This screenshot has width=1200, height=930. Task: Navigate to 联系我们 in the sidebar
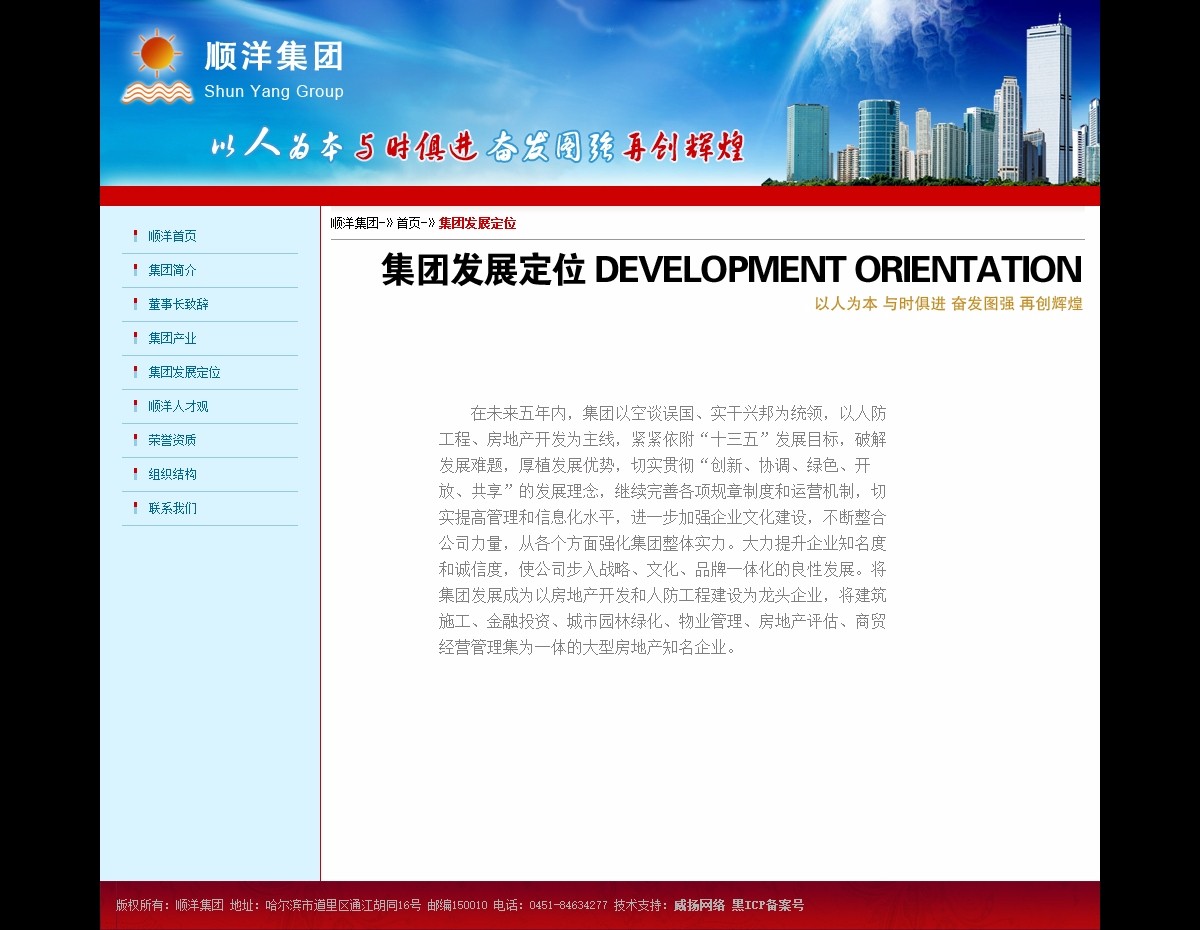click(172, 508)
